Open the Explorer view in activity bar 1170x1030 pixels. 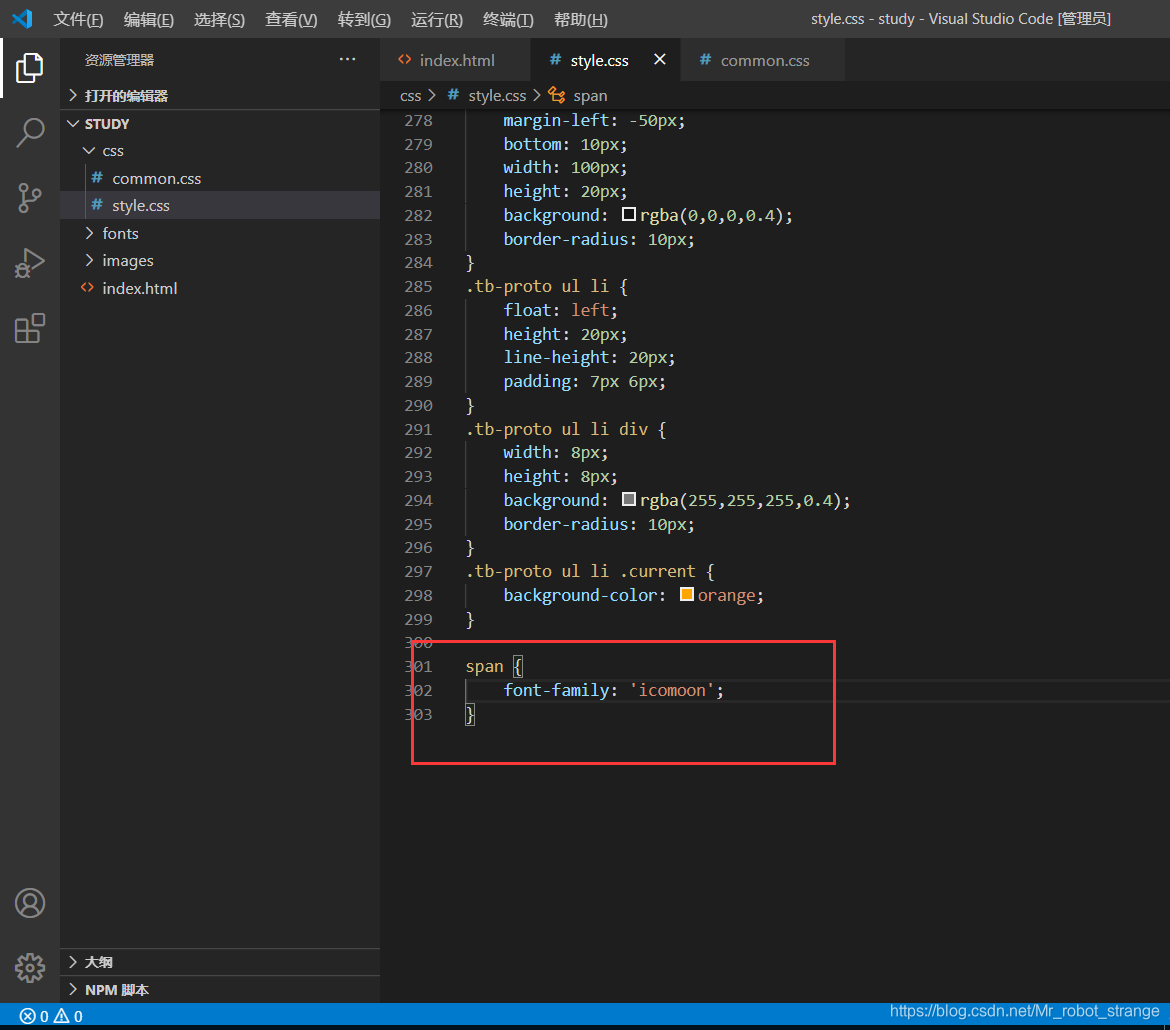(30, 68)
